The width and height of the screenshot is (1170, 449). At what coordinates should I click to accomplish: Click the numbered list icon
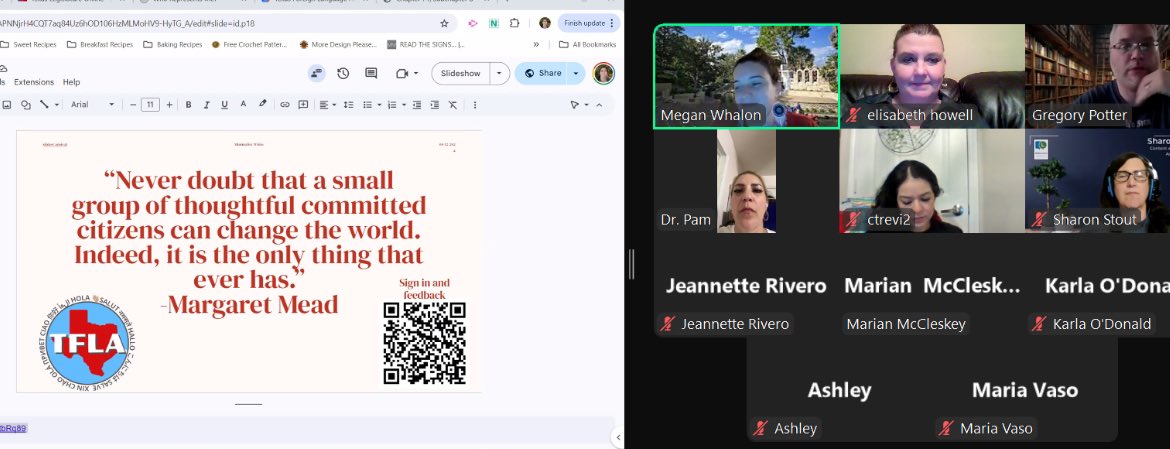click(392, 105)
